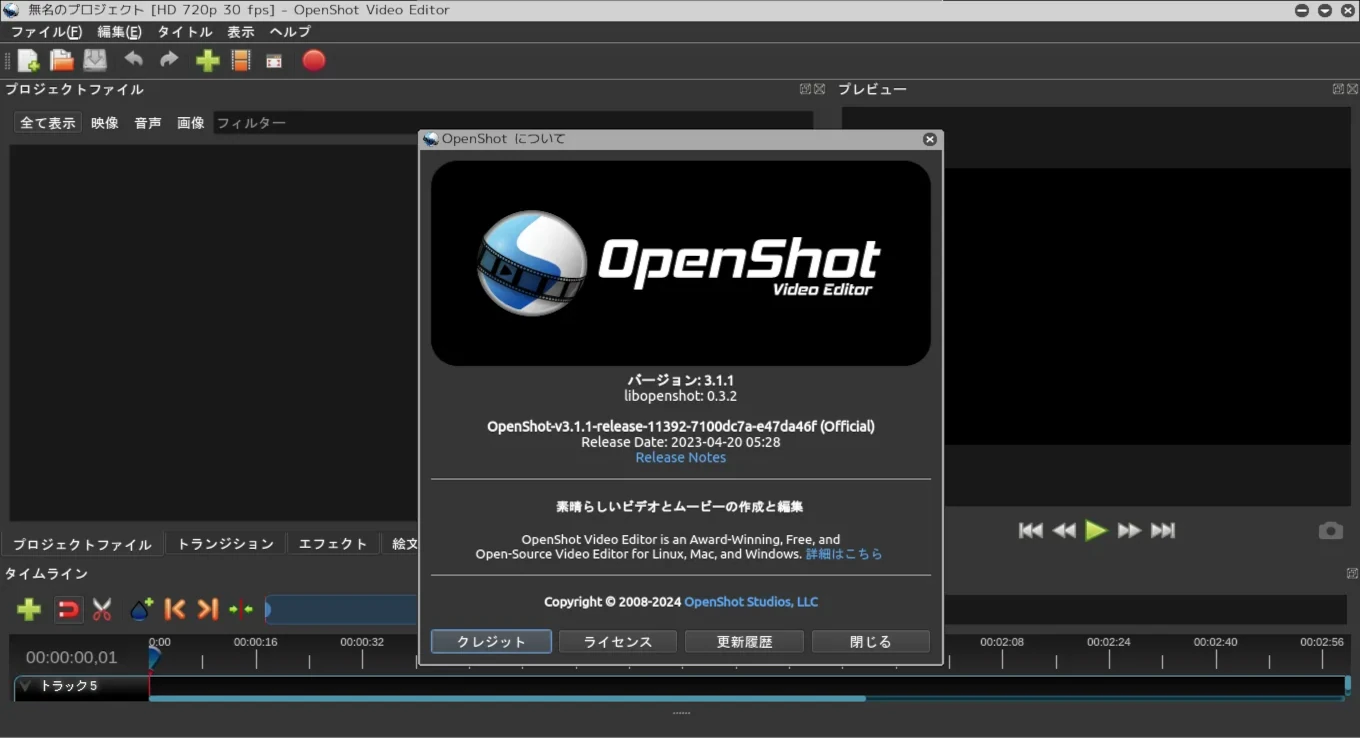Click the New Project icon

tap(28, 61)
